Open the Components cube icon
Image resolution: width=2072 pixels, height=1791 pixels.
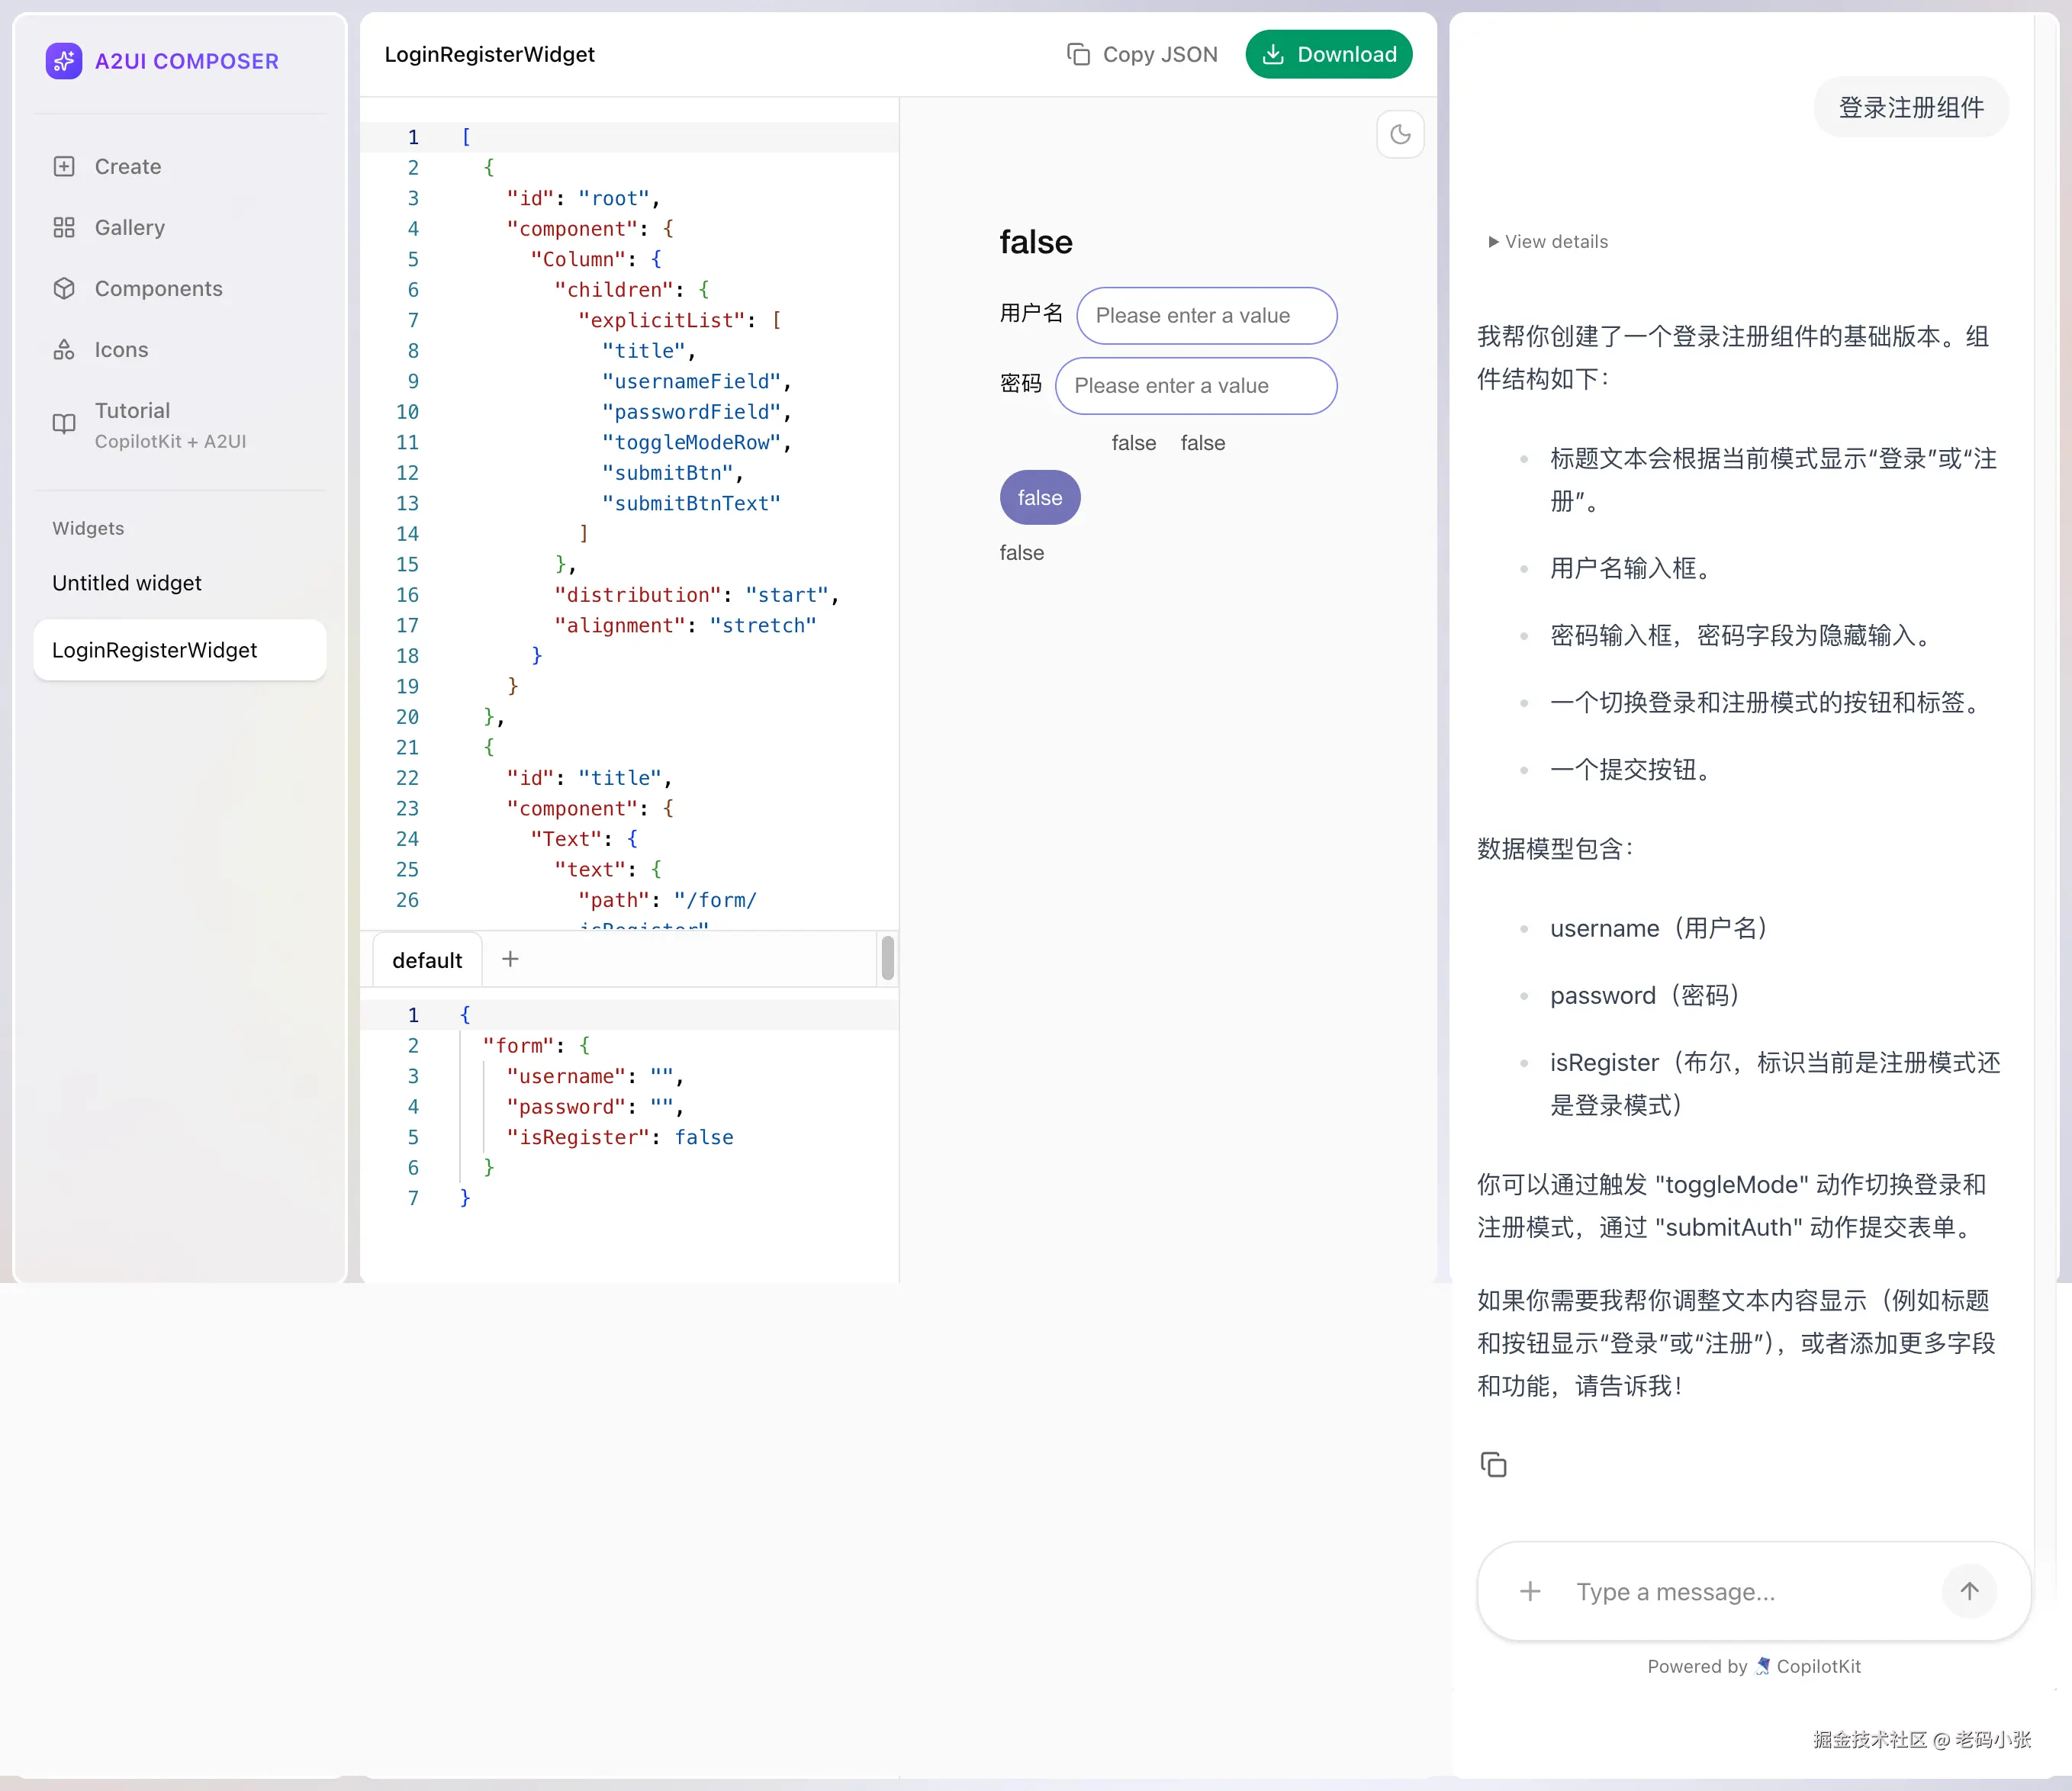point(64,289)
